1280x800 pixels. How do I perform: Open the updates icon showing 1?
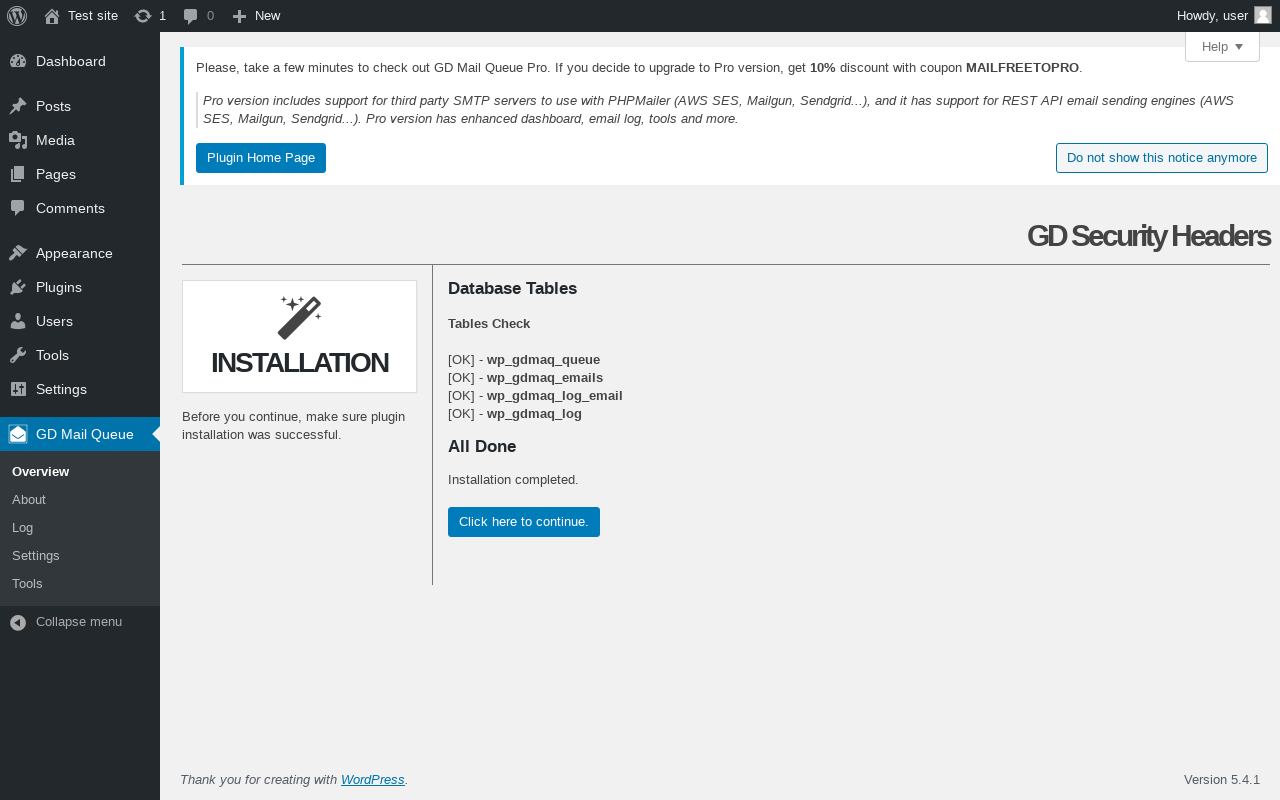[x=143, y=16]
